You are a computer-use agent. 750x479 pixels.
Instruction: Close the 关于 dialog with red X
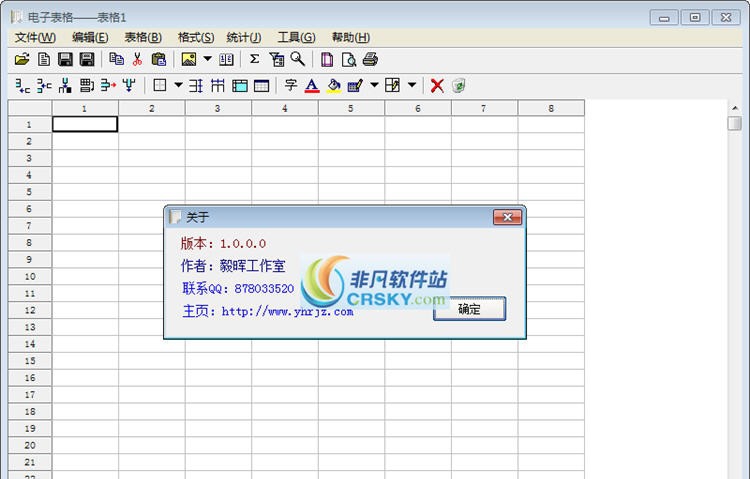[507, 217]
